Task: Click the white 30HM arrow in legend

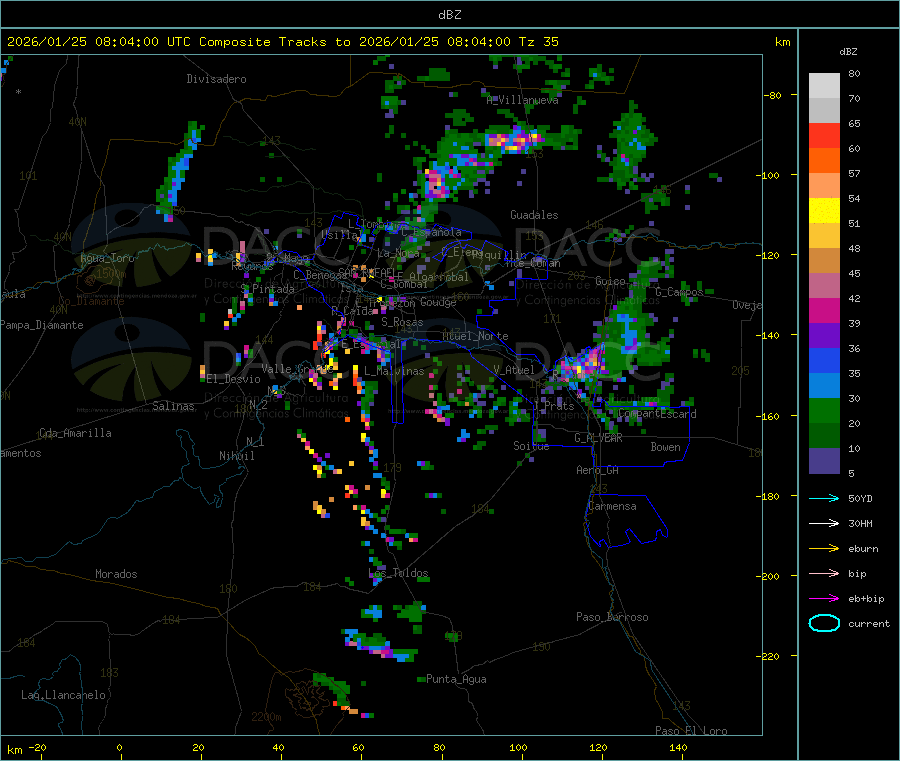Action: click(824, 523)
